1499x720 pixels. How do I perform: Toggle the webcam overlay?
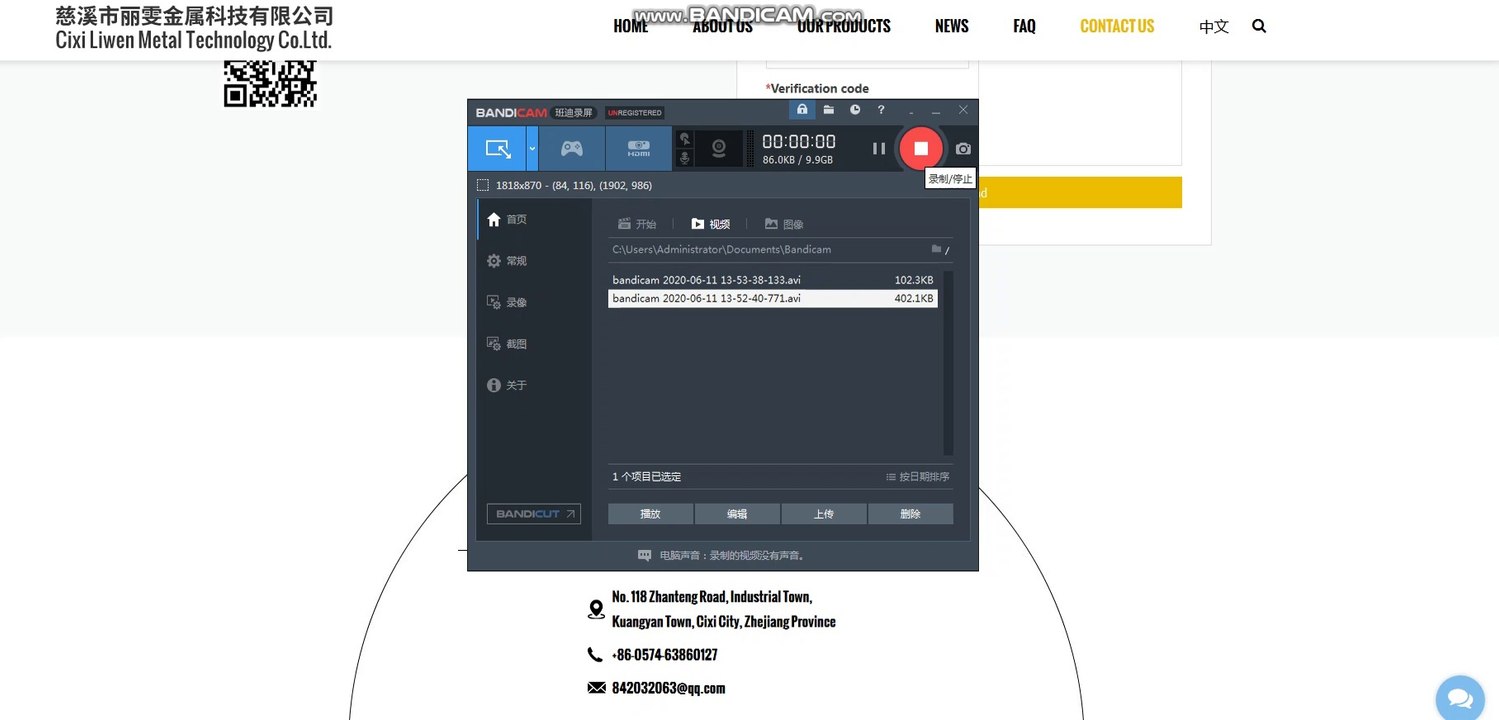718,149
